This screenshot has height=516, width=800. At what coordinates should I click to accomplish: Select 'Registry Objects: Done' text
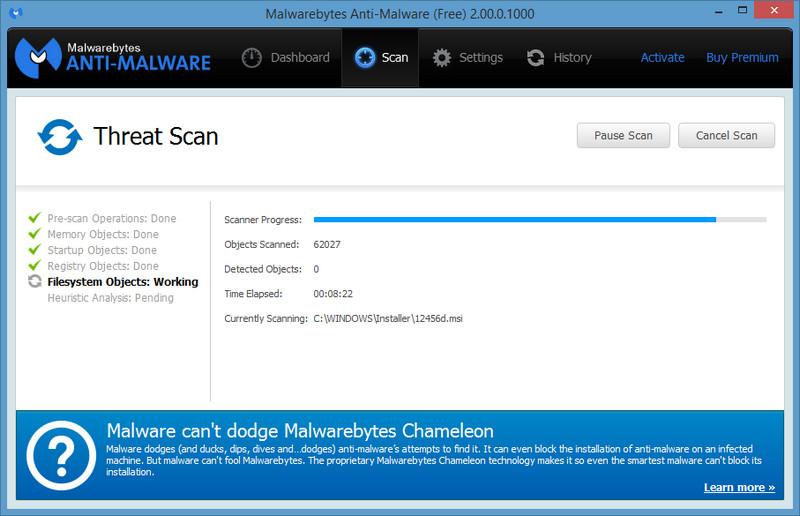click(x=103, y=266)
